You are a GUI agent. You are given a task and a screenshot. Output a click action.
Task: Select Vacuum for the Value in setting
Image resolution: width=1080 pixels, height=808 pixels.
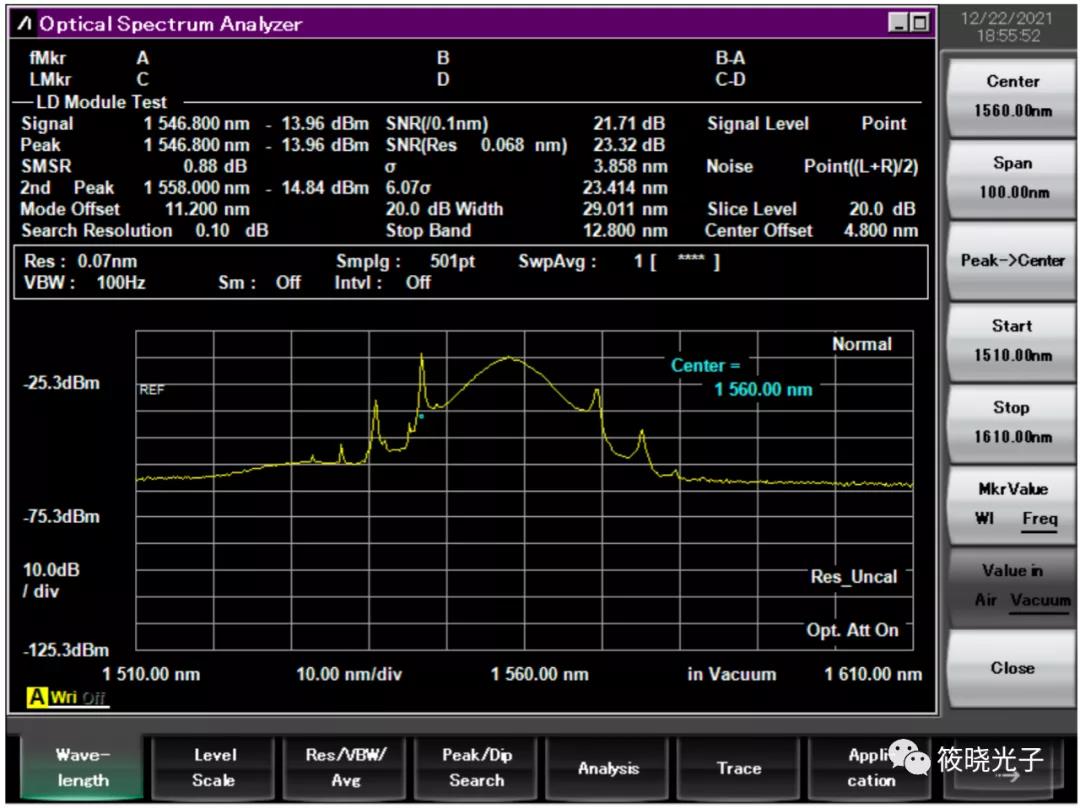(1040, 600)
